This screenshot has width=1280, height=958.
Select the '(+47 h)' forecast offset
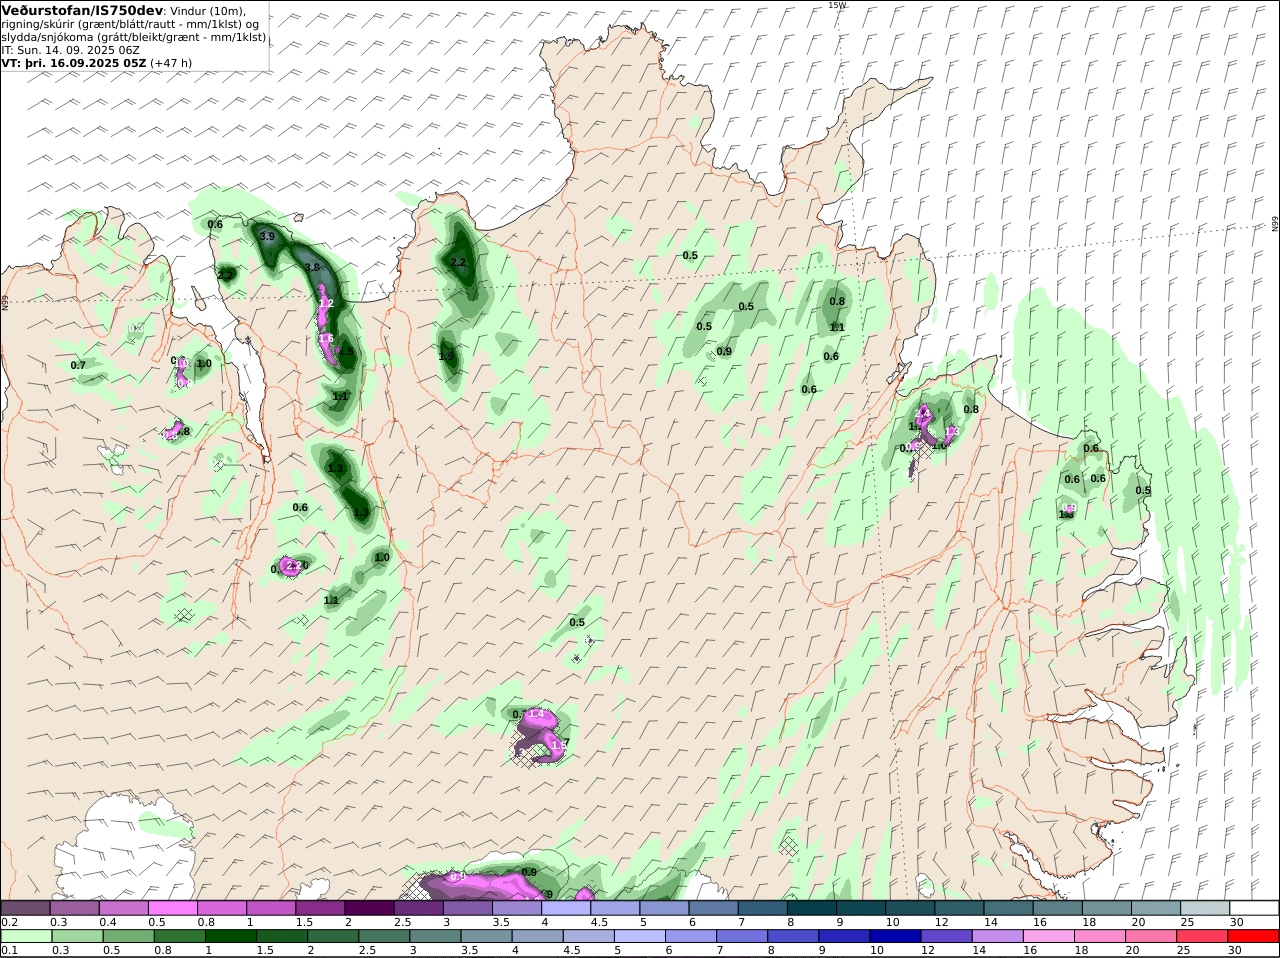171,63
